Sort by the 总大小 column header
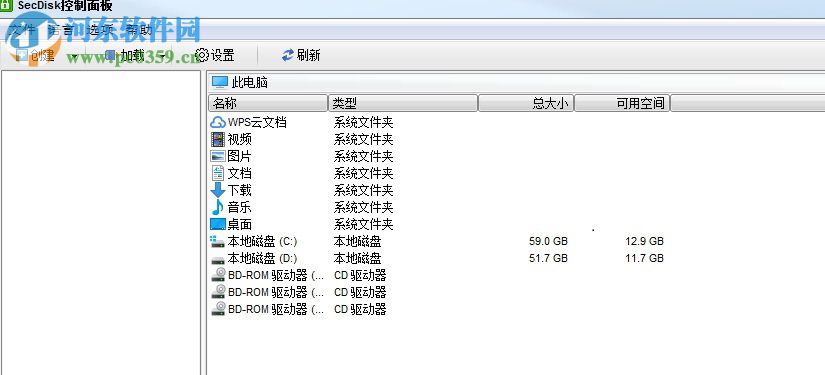Image resolution: width=825 pixels, height=375 pixels. coord(526,103)
